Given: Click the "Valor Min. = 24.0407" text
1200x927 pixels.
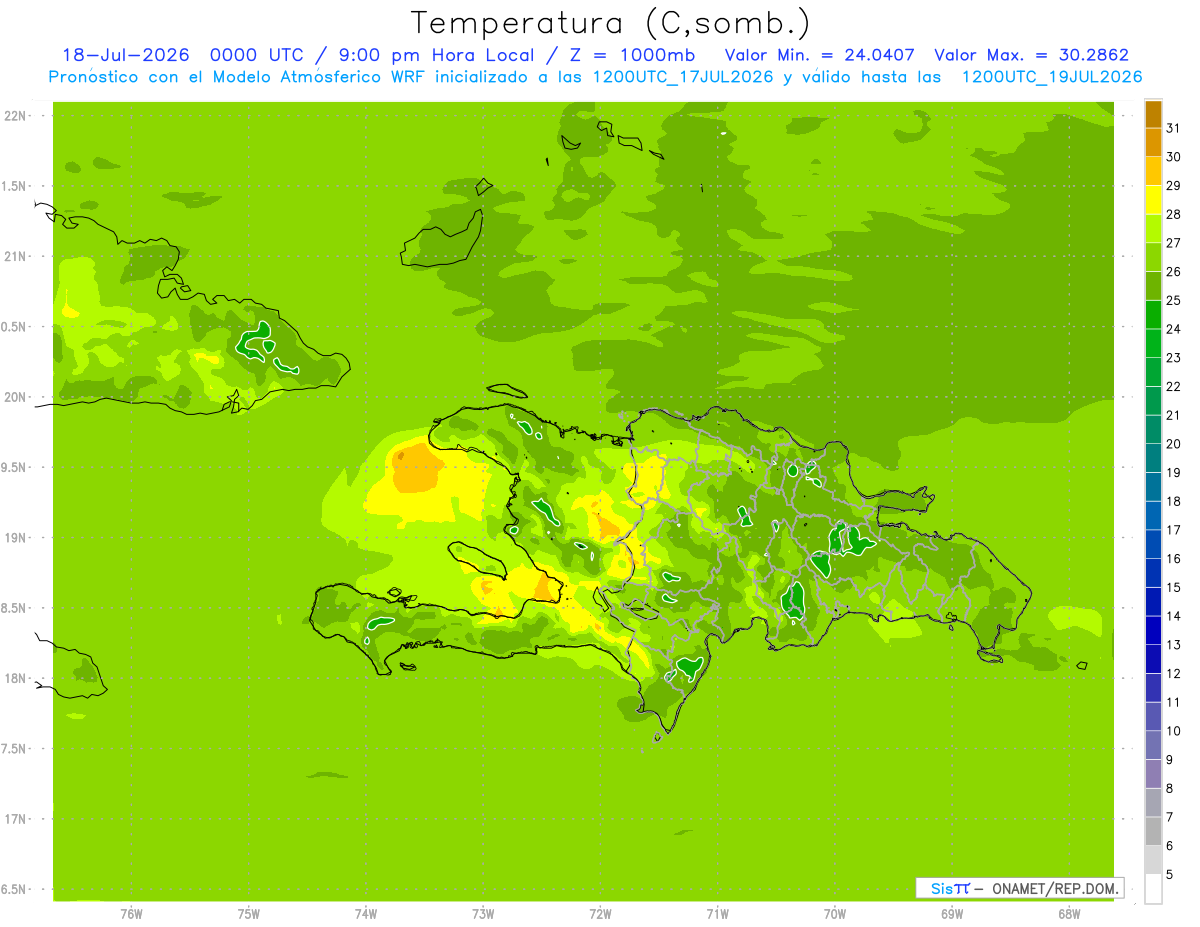Looking at the screenshot, I should 819,55.
